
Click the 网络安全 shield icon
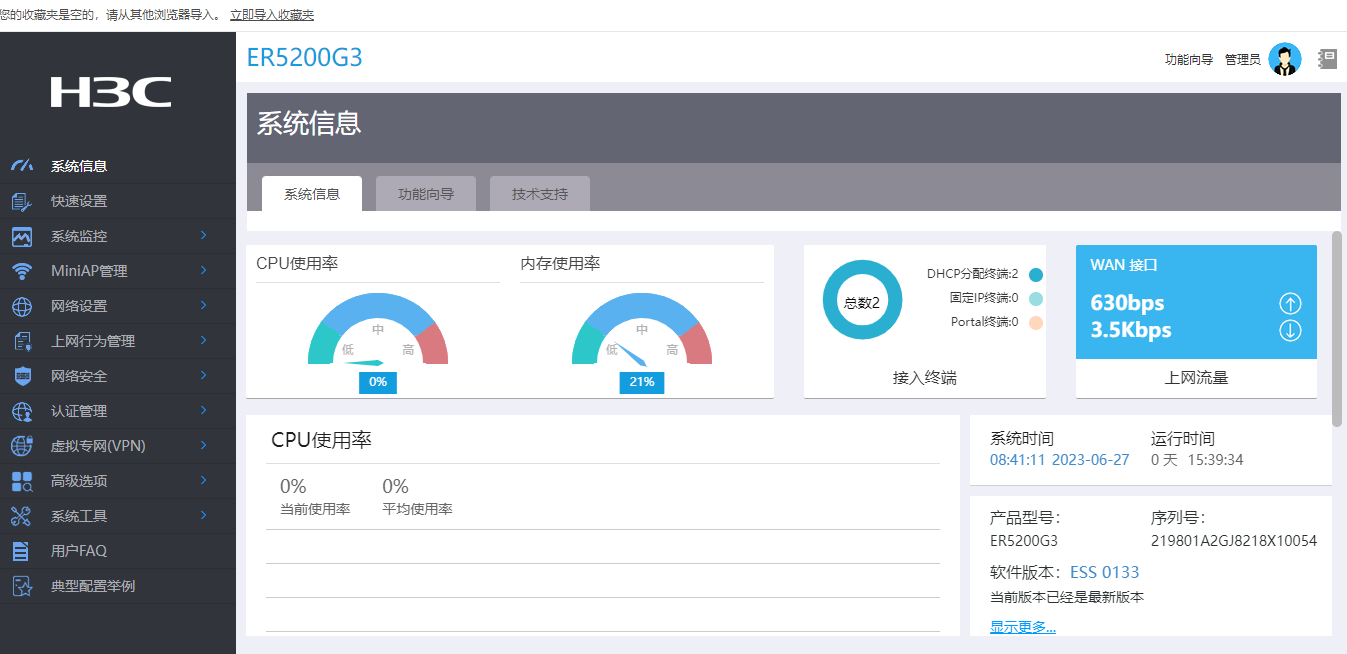coord(22,376)
